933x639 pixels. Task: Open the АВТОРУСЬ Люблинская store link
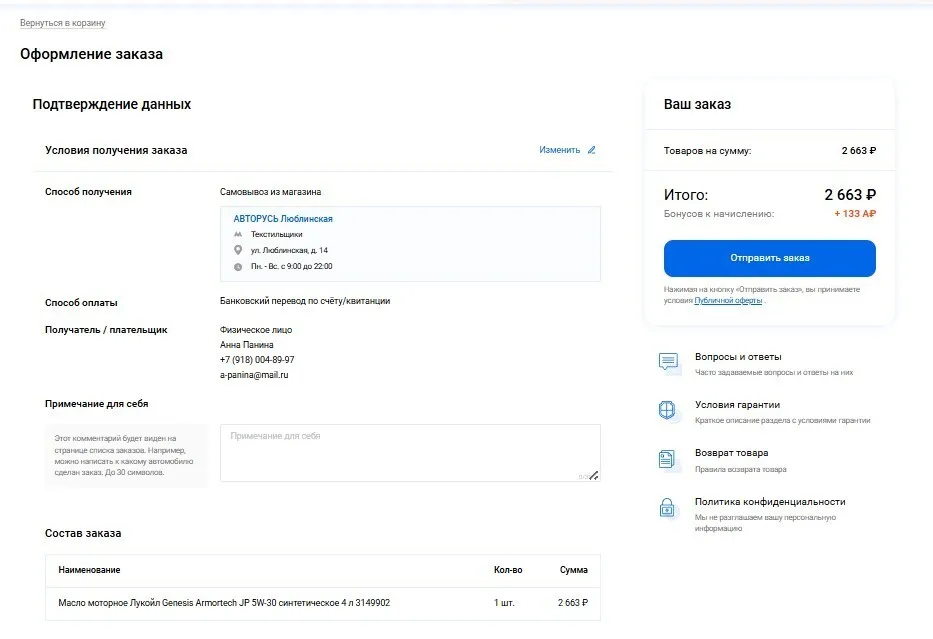point(283,219)
